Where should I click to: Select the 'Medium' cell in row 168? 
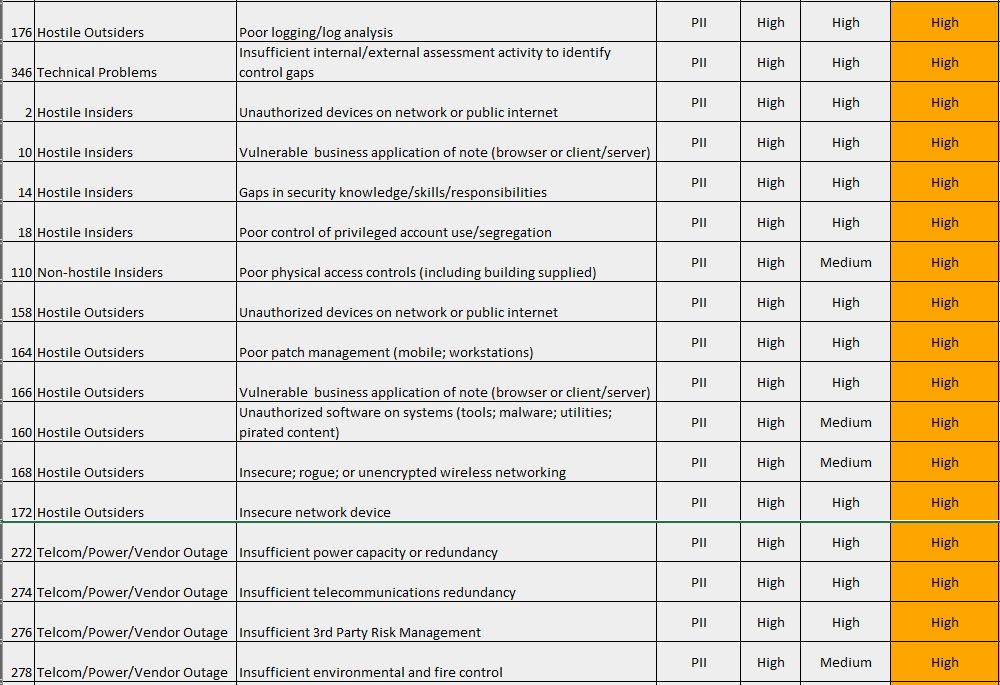coord(846,462)
